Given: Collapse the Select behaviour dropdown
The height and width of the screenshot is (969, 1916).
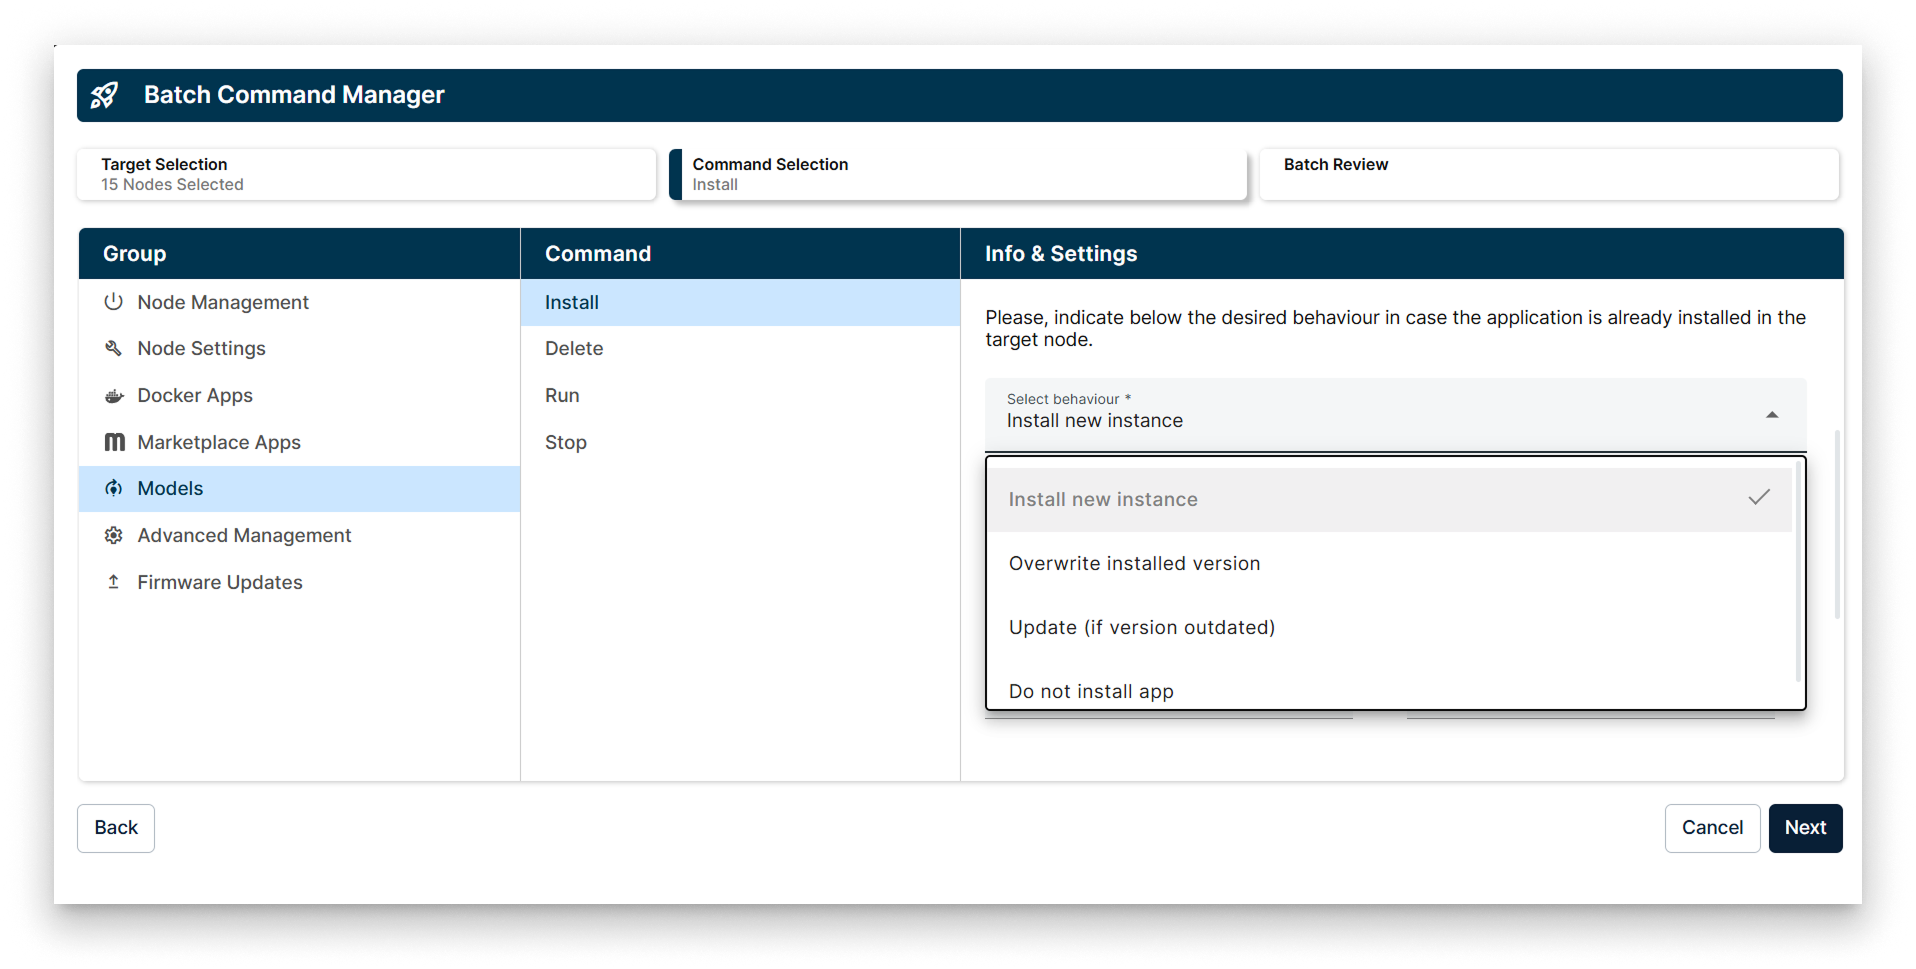Looking at the screenshot, I should point(1772,413).
